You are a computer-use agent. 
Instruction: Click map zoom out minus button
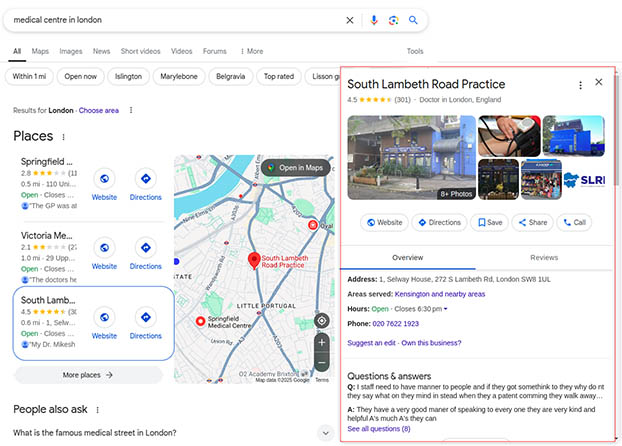point(321,362)
